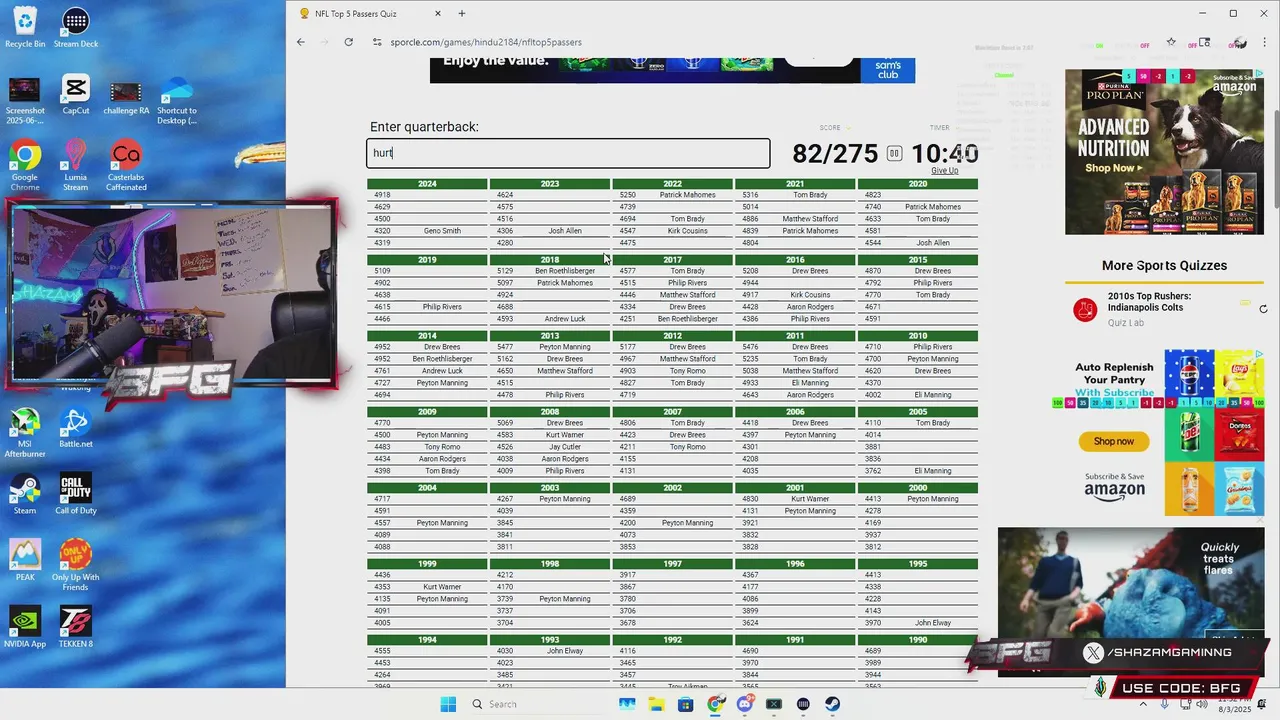Screen dimensions: 1280x720
Task: Click the 2007 year header
Action: (x=672, y=412)
